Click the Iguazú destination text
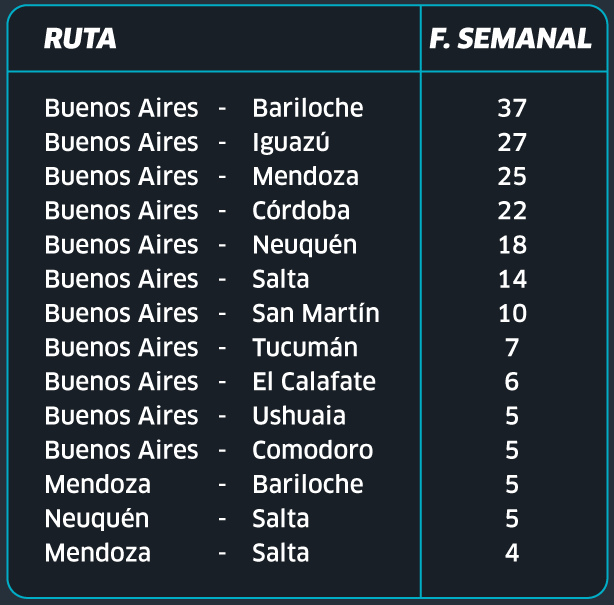 click(291, 142)
